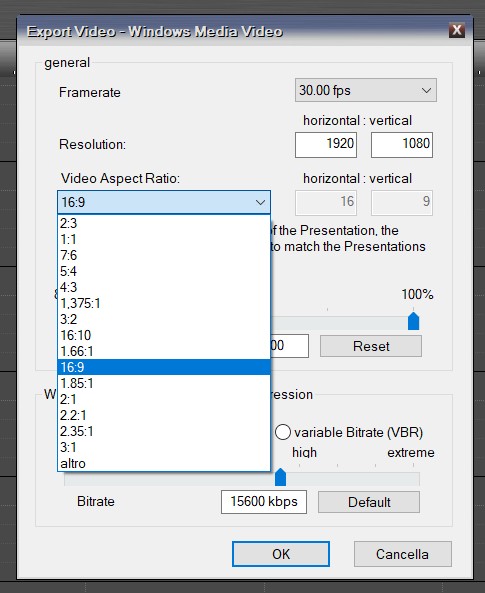Enable variable Bitrate (VBR) radio button
The width and height of the screenshot is (485, 593).
[x=283, y=432]
